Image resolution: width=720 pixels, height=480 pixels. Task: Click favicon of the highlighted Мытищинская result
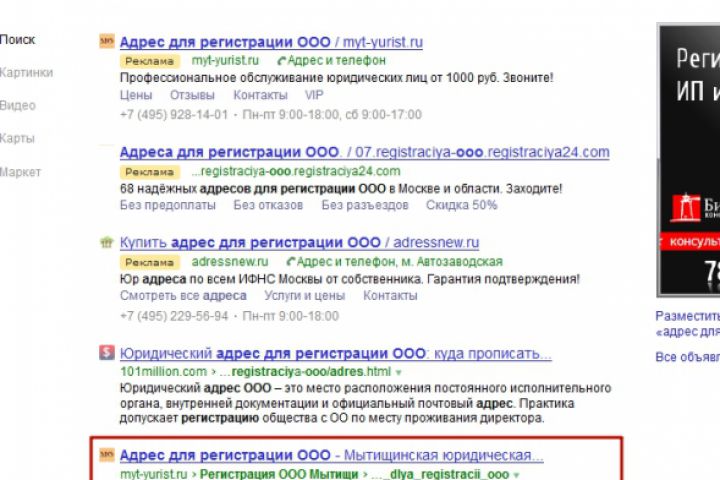tap(107, 454)
